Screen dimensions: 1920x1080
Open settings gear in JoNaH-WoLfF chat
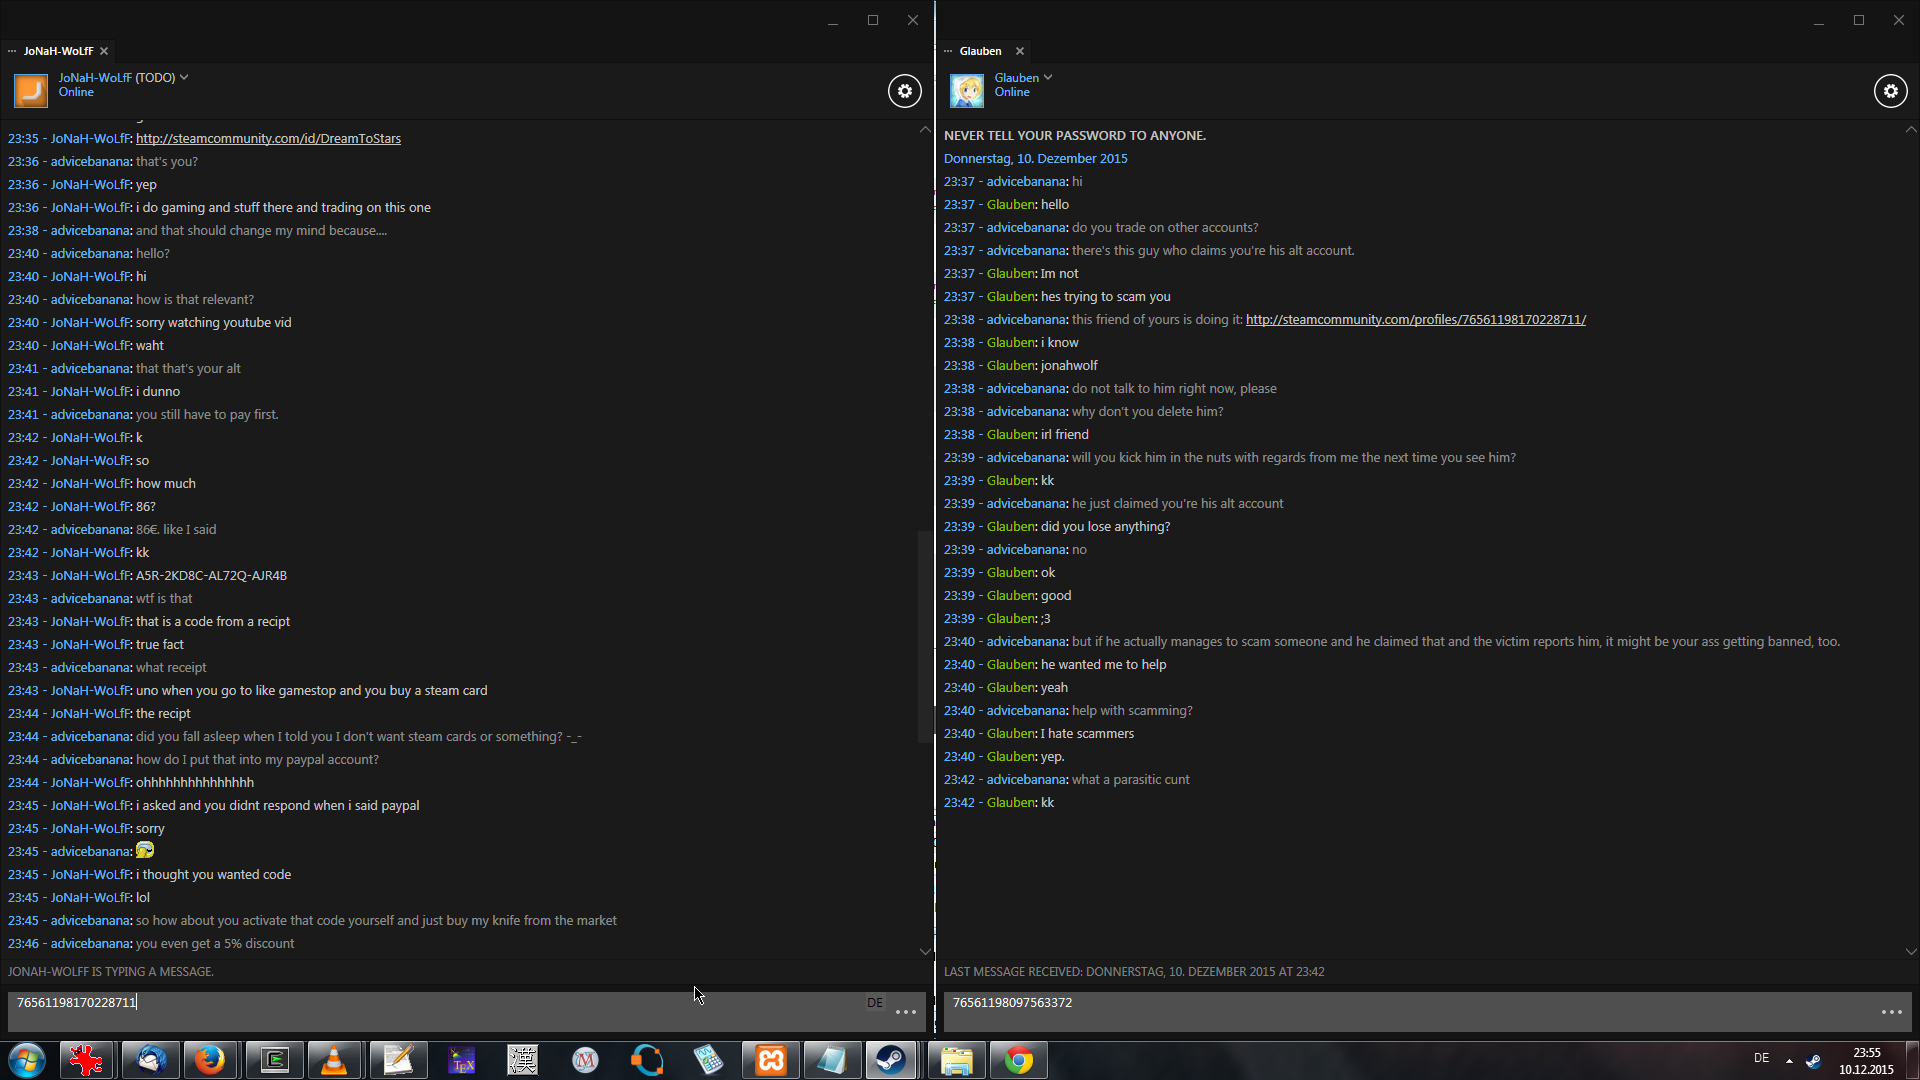[x=904, y=91]
